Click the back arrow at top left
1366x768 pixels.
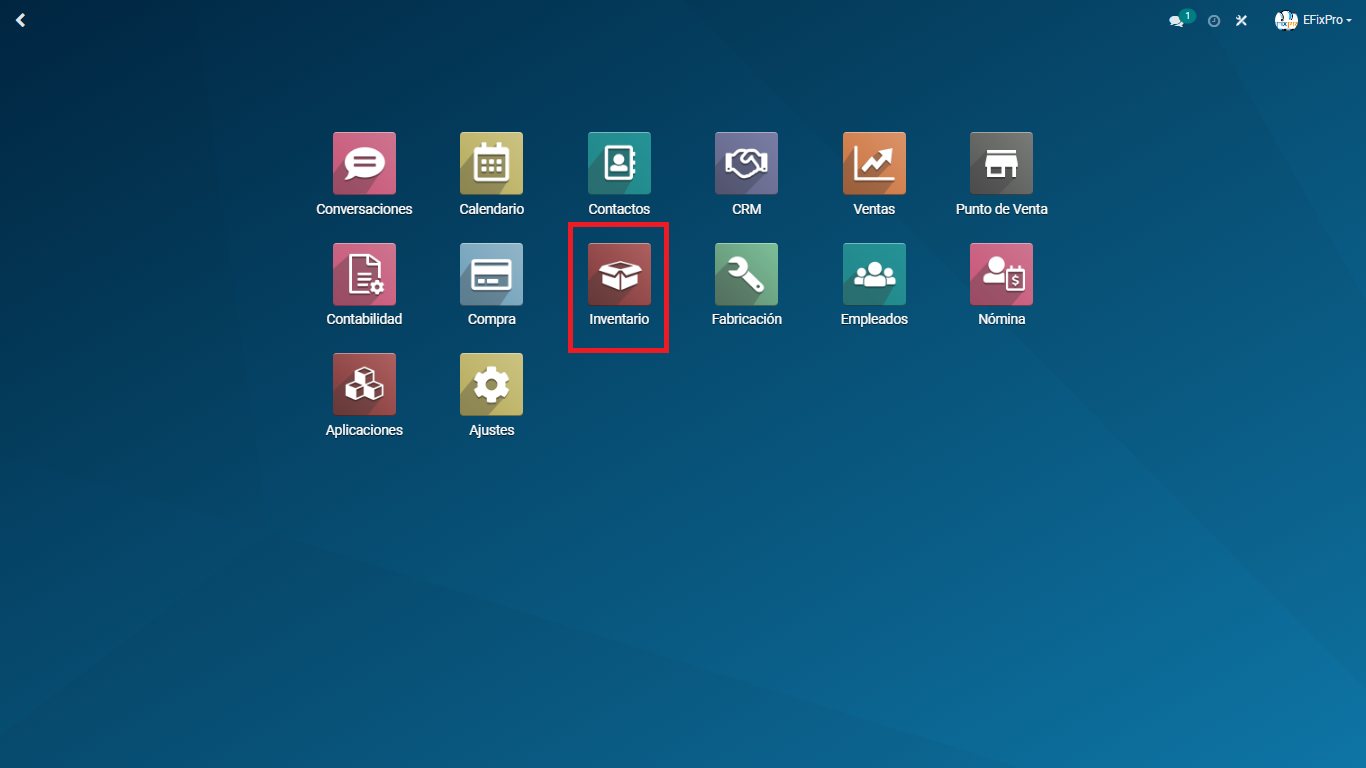(x=20, y=20)
